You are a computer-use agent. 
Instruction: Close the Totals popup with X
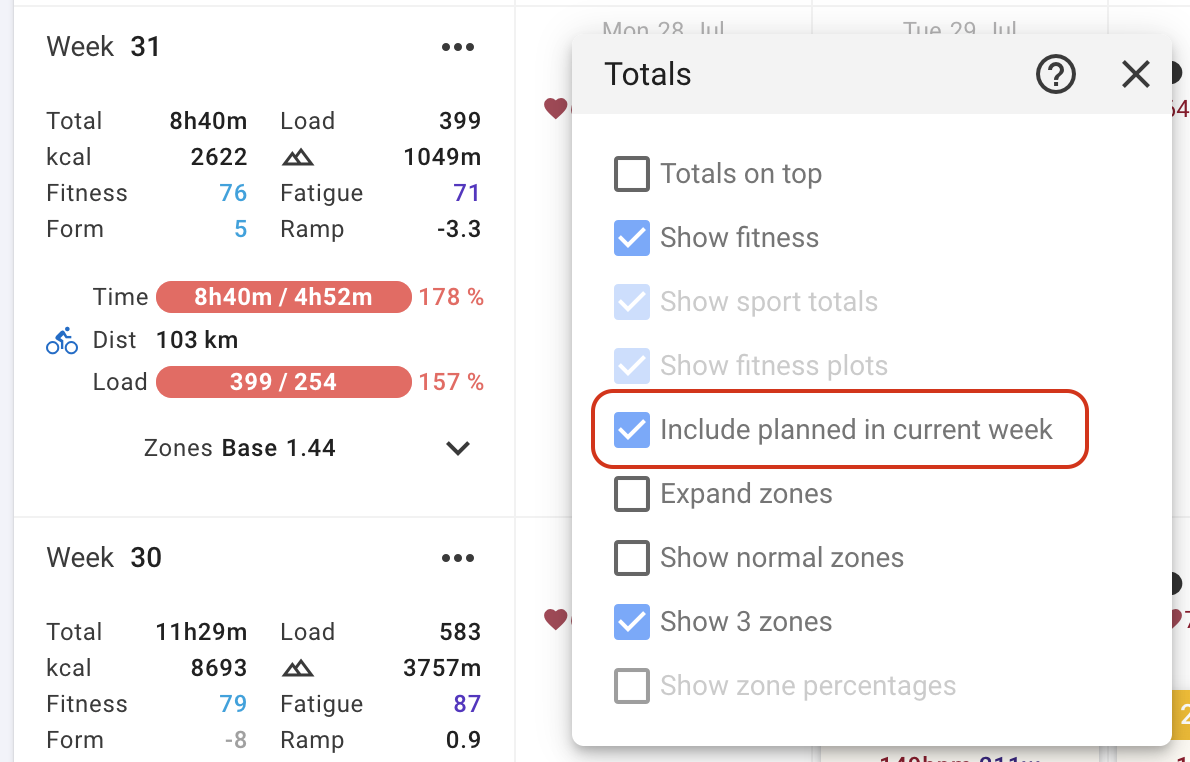[1135, 74]
